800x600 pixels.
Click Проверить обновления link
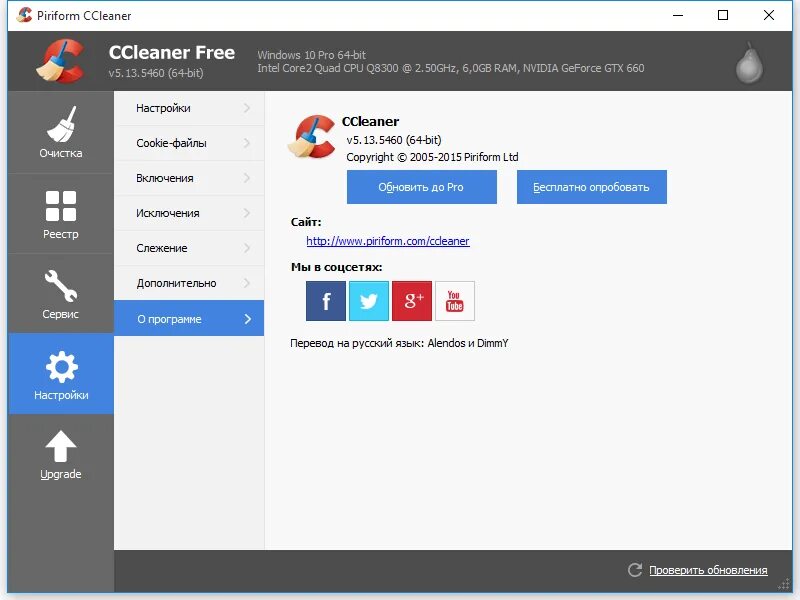tap(708, 570)
